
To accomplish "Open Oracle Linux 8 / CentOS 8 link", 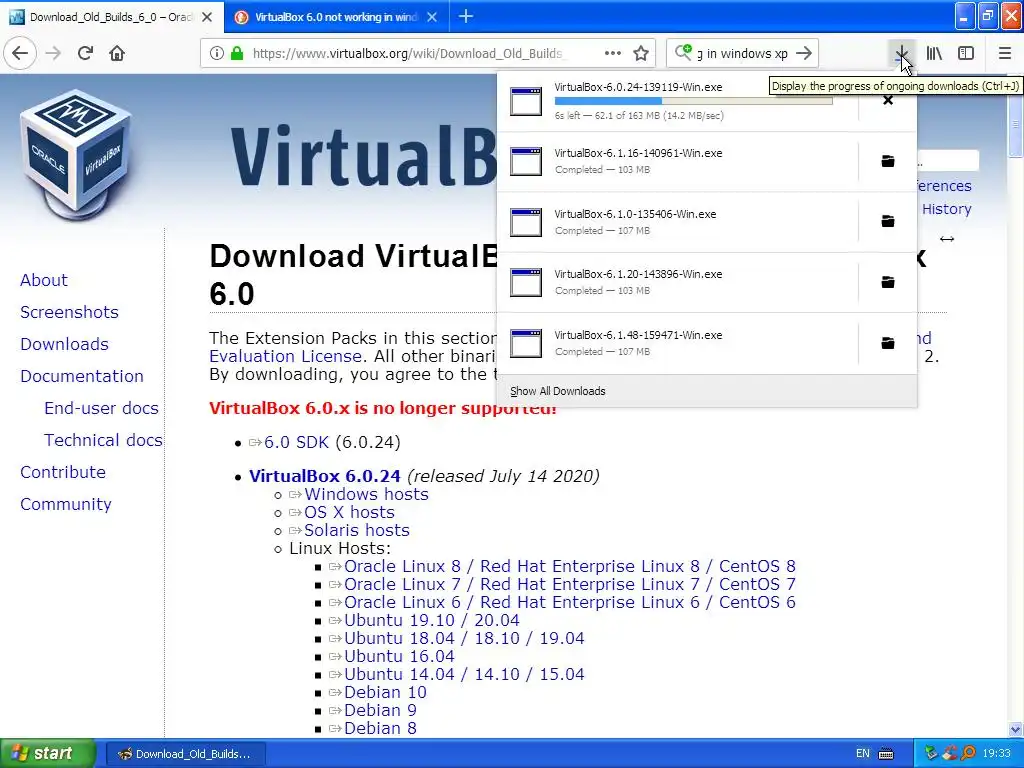I will pyautogui.click(x=569, y=566).
